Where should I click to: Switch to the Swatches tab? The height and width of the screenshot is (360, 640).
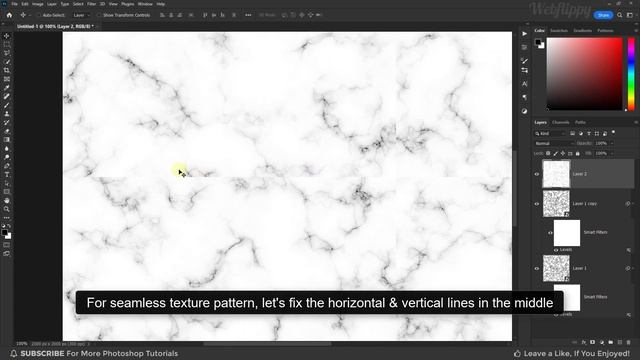tap(559, 31)
